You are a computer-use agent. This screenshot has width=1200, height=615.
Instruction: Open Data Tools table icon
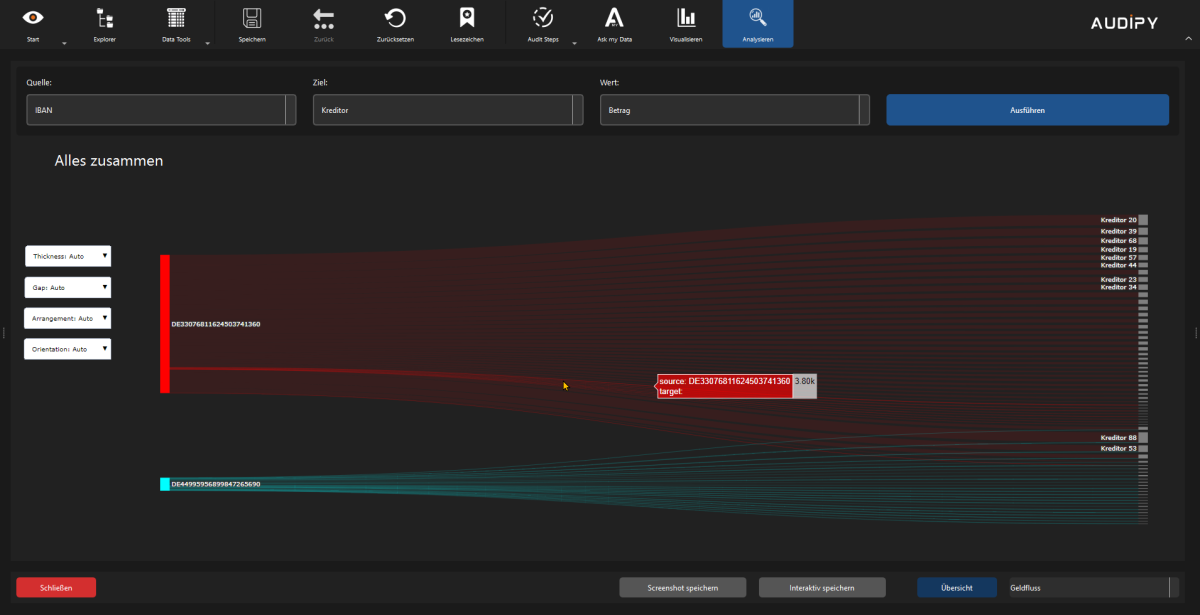click(176, 18)
